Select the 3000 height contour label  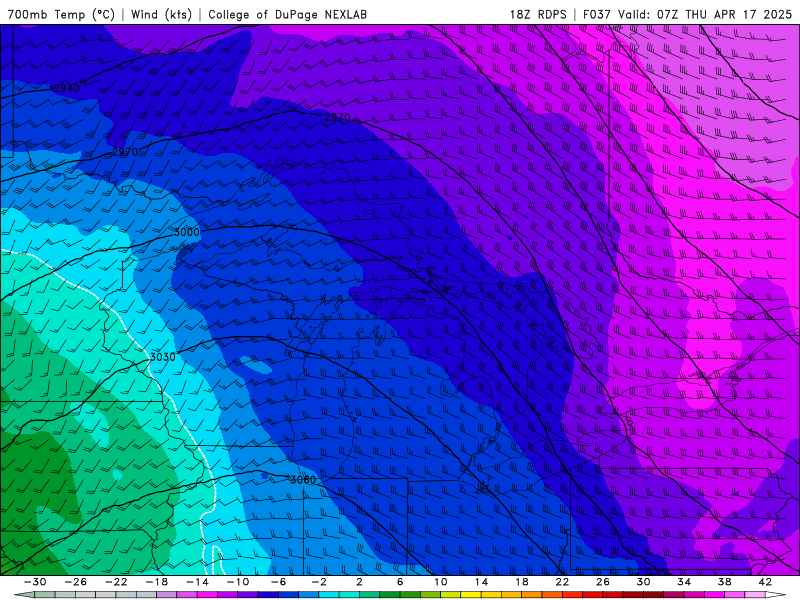(187, 232)
